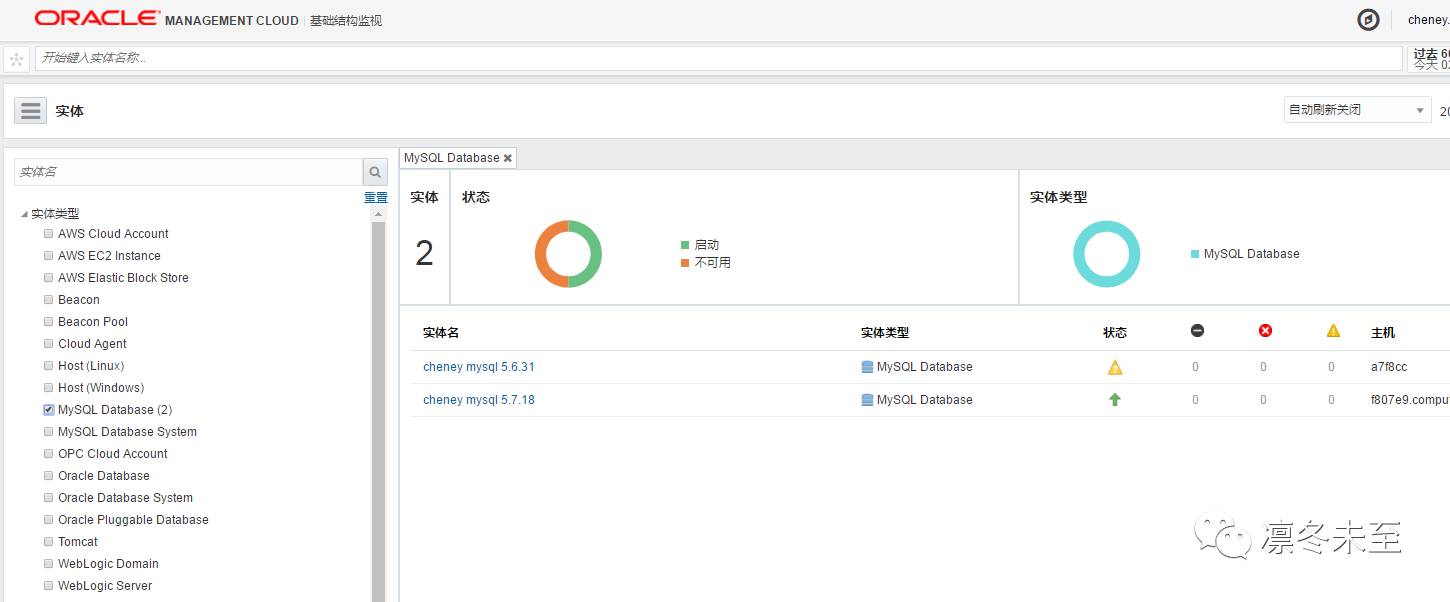
Task: Click orange segment of status donut chart
Action: tap(541, 254)
